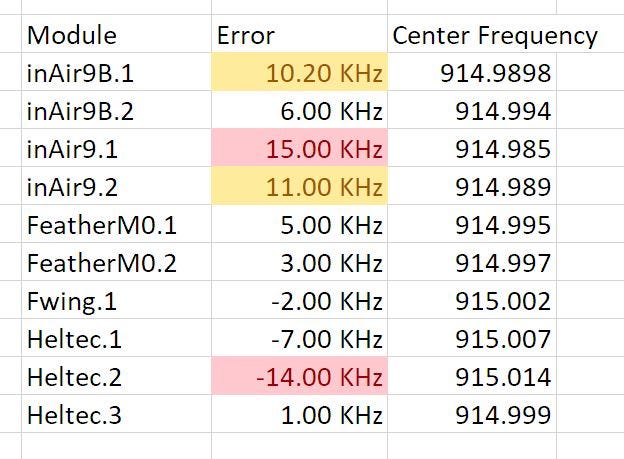Viewport: 624px width, 459px height.
Task: Select the 915.014 frequency cell
Action: (472, 376)
